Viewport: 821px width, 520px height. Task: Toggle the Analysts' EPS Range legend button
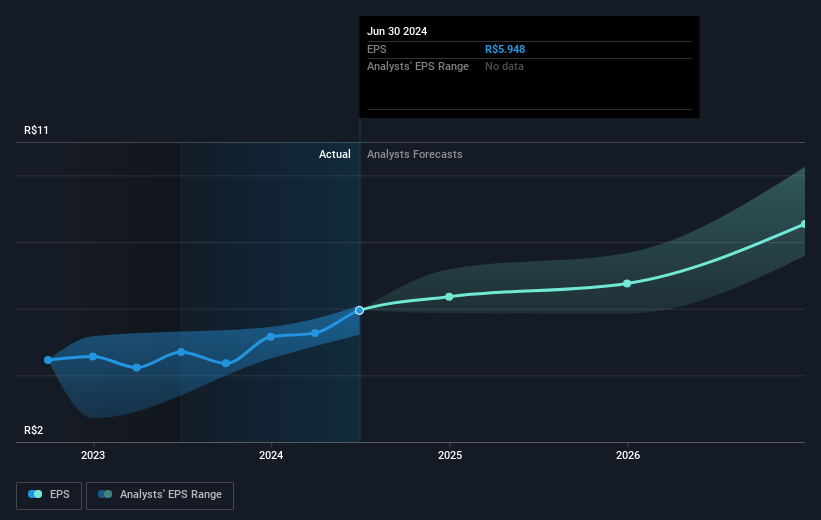[x=160, y=495]
